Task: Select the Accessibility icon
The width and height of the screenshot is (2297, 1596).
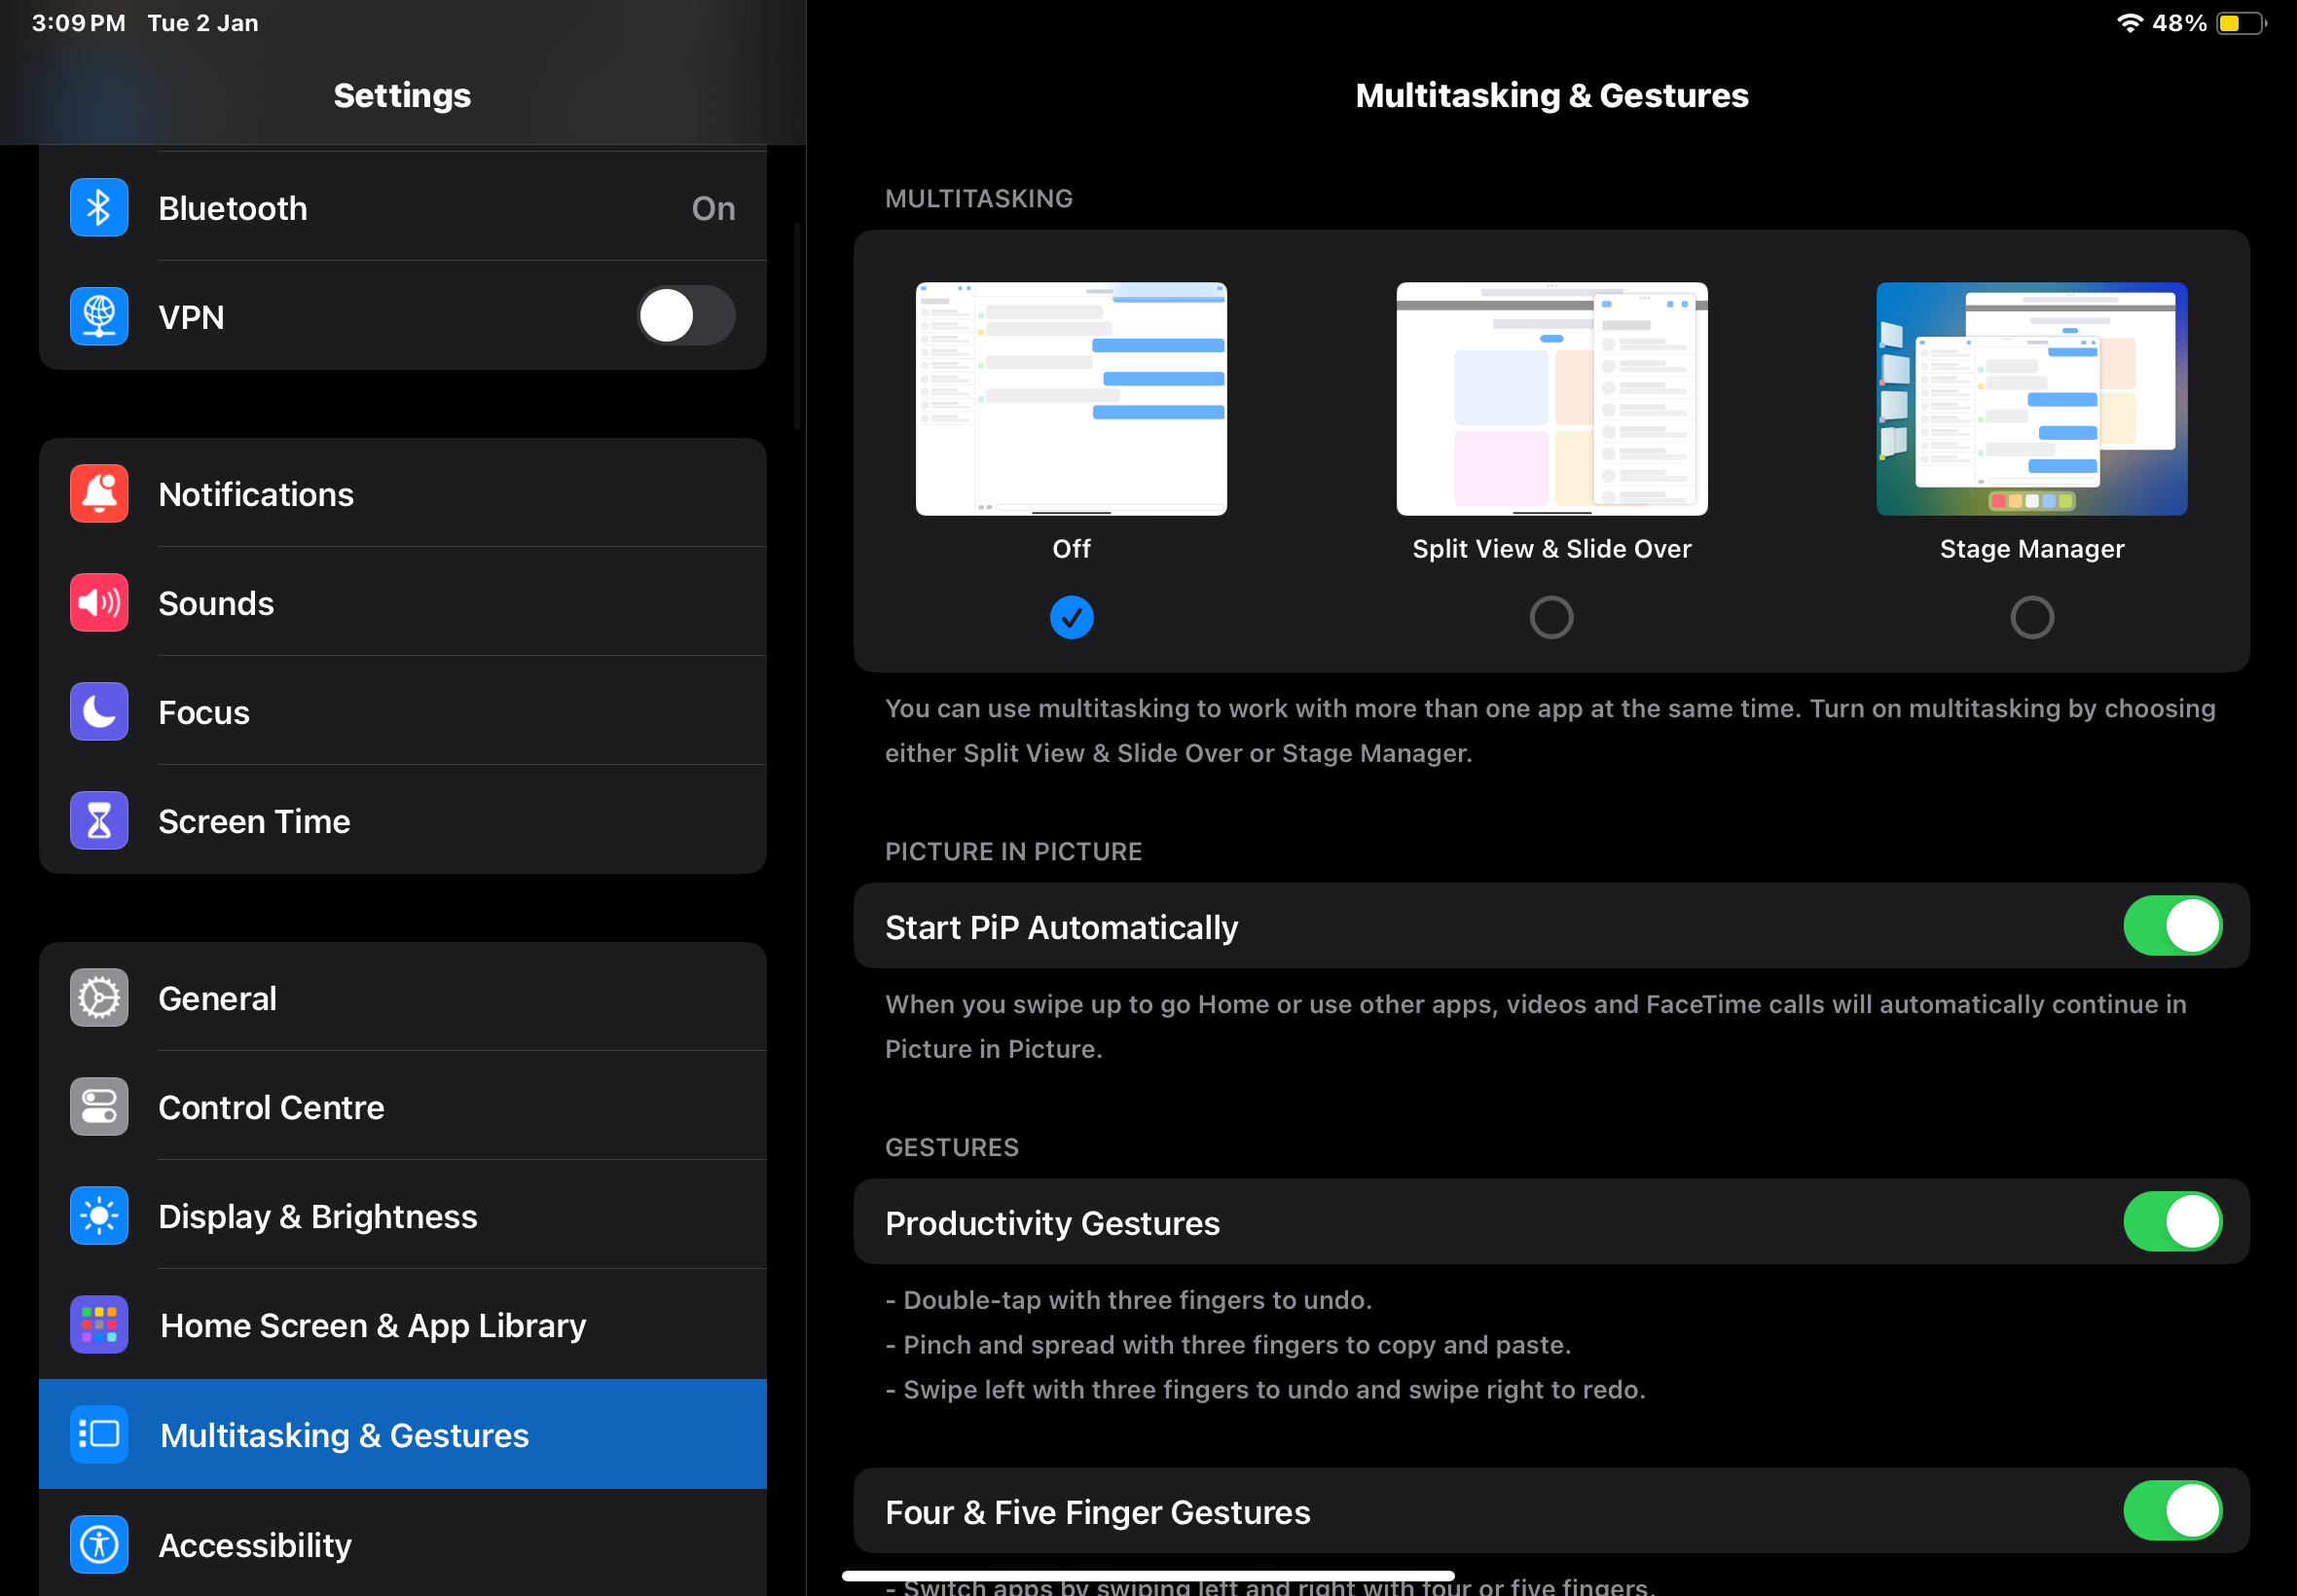Action: (98, 1544)
